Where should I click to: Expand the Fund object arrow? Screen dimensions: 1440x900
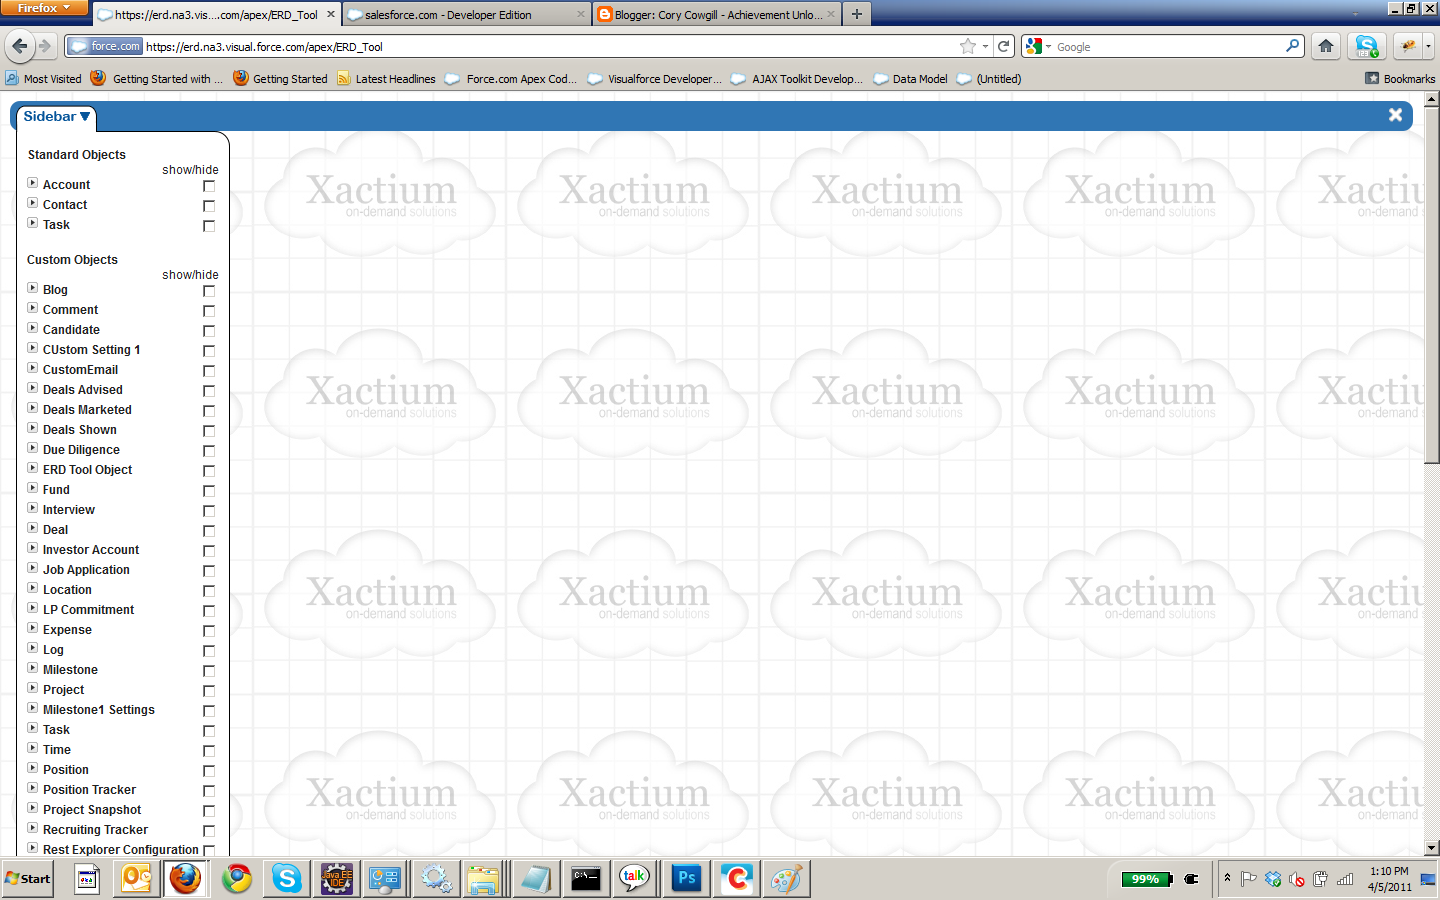(32, 488)
